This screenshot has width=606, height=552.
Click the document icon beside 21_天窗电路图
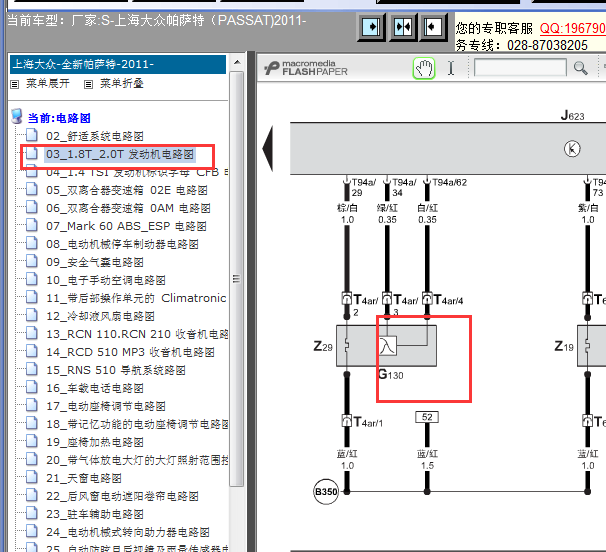click(32, 477)
